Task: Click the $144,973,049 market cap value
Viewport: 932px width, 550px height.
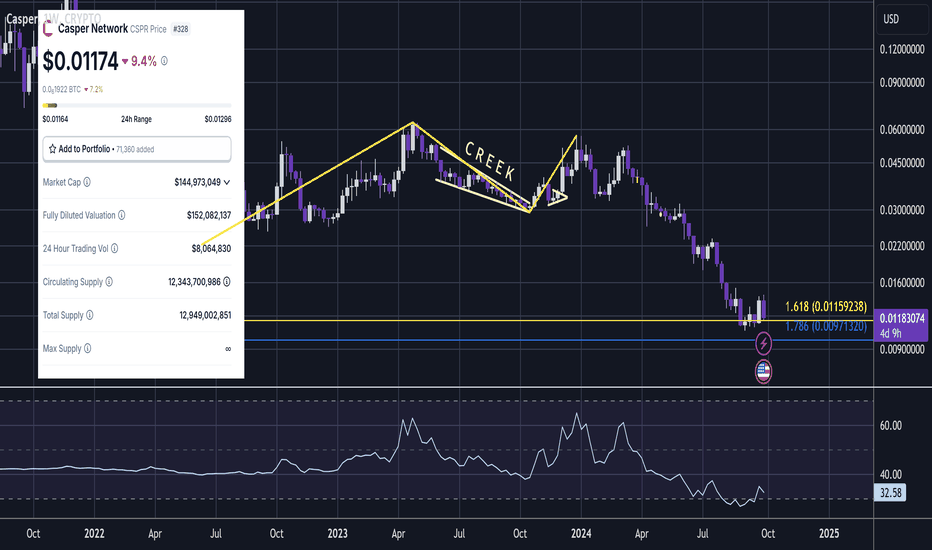Action: pos(197,183)
